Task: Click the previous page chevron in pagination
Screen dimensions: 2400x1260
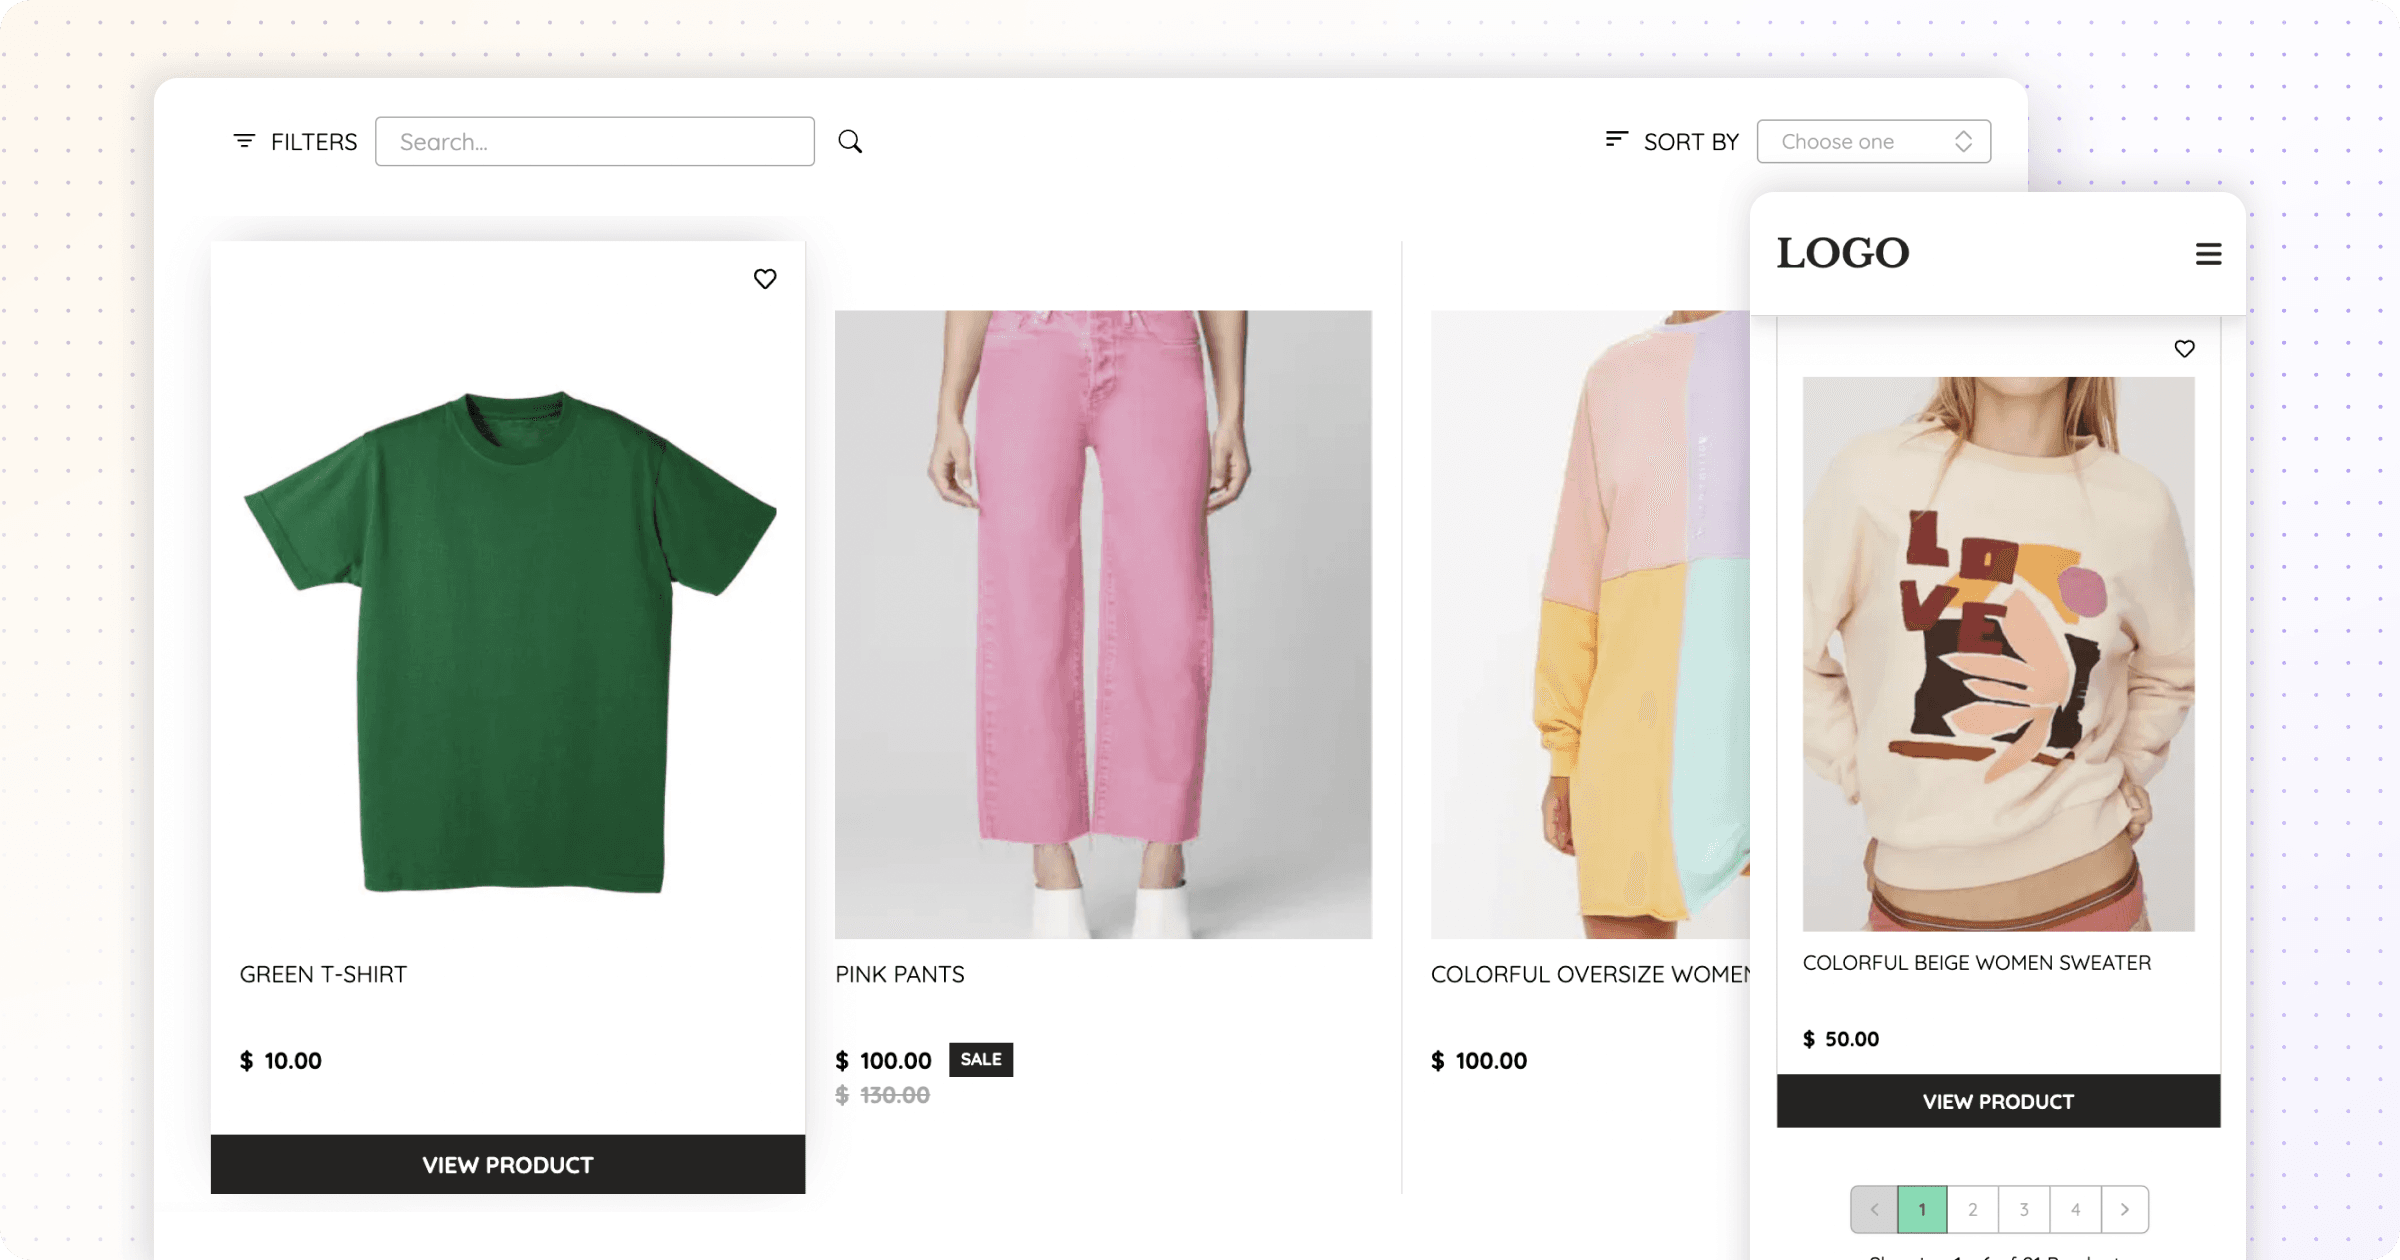Action: tap(1873, 1208)
